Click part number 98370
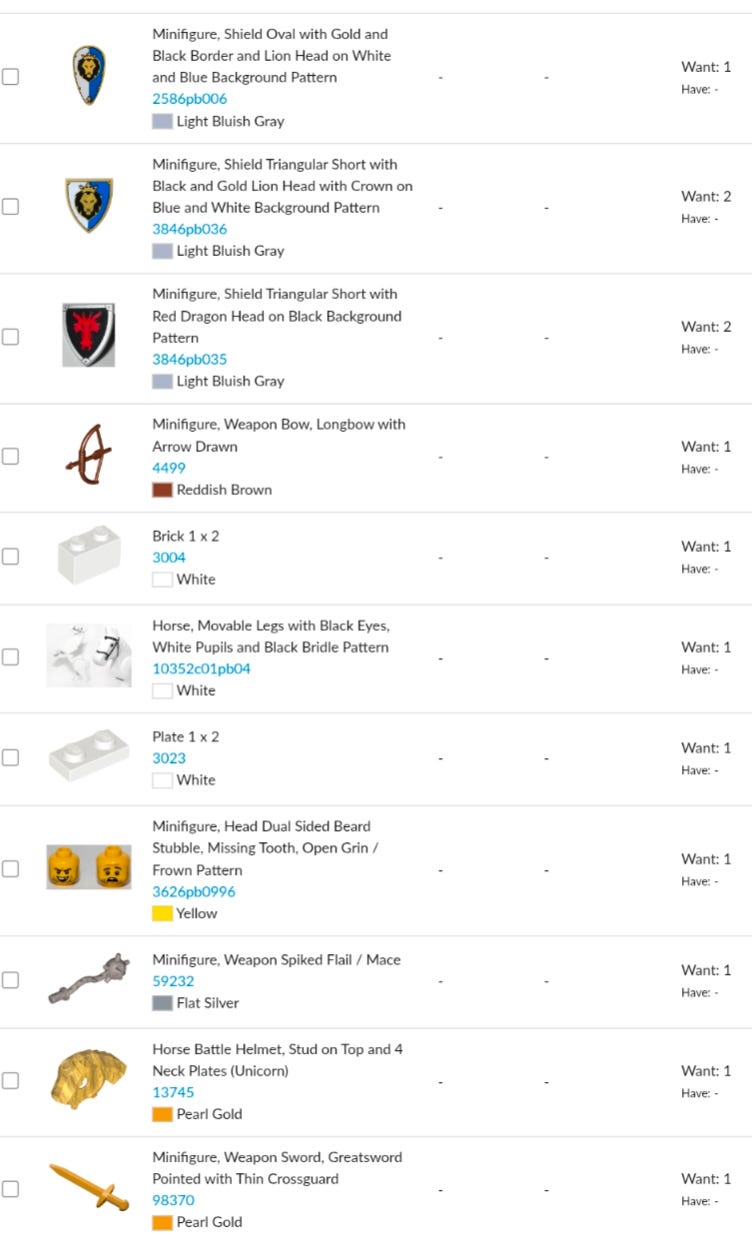Screen dimensions: 752x1239 tap(173, 1200)
